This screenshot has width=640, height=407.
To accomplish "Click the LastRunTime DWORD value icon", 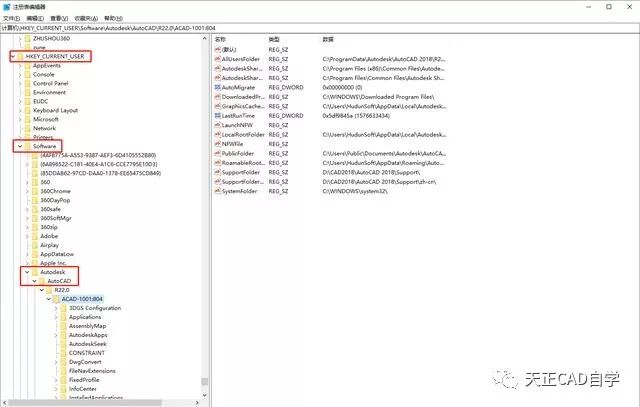I will click(218, 116).
